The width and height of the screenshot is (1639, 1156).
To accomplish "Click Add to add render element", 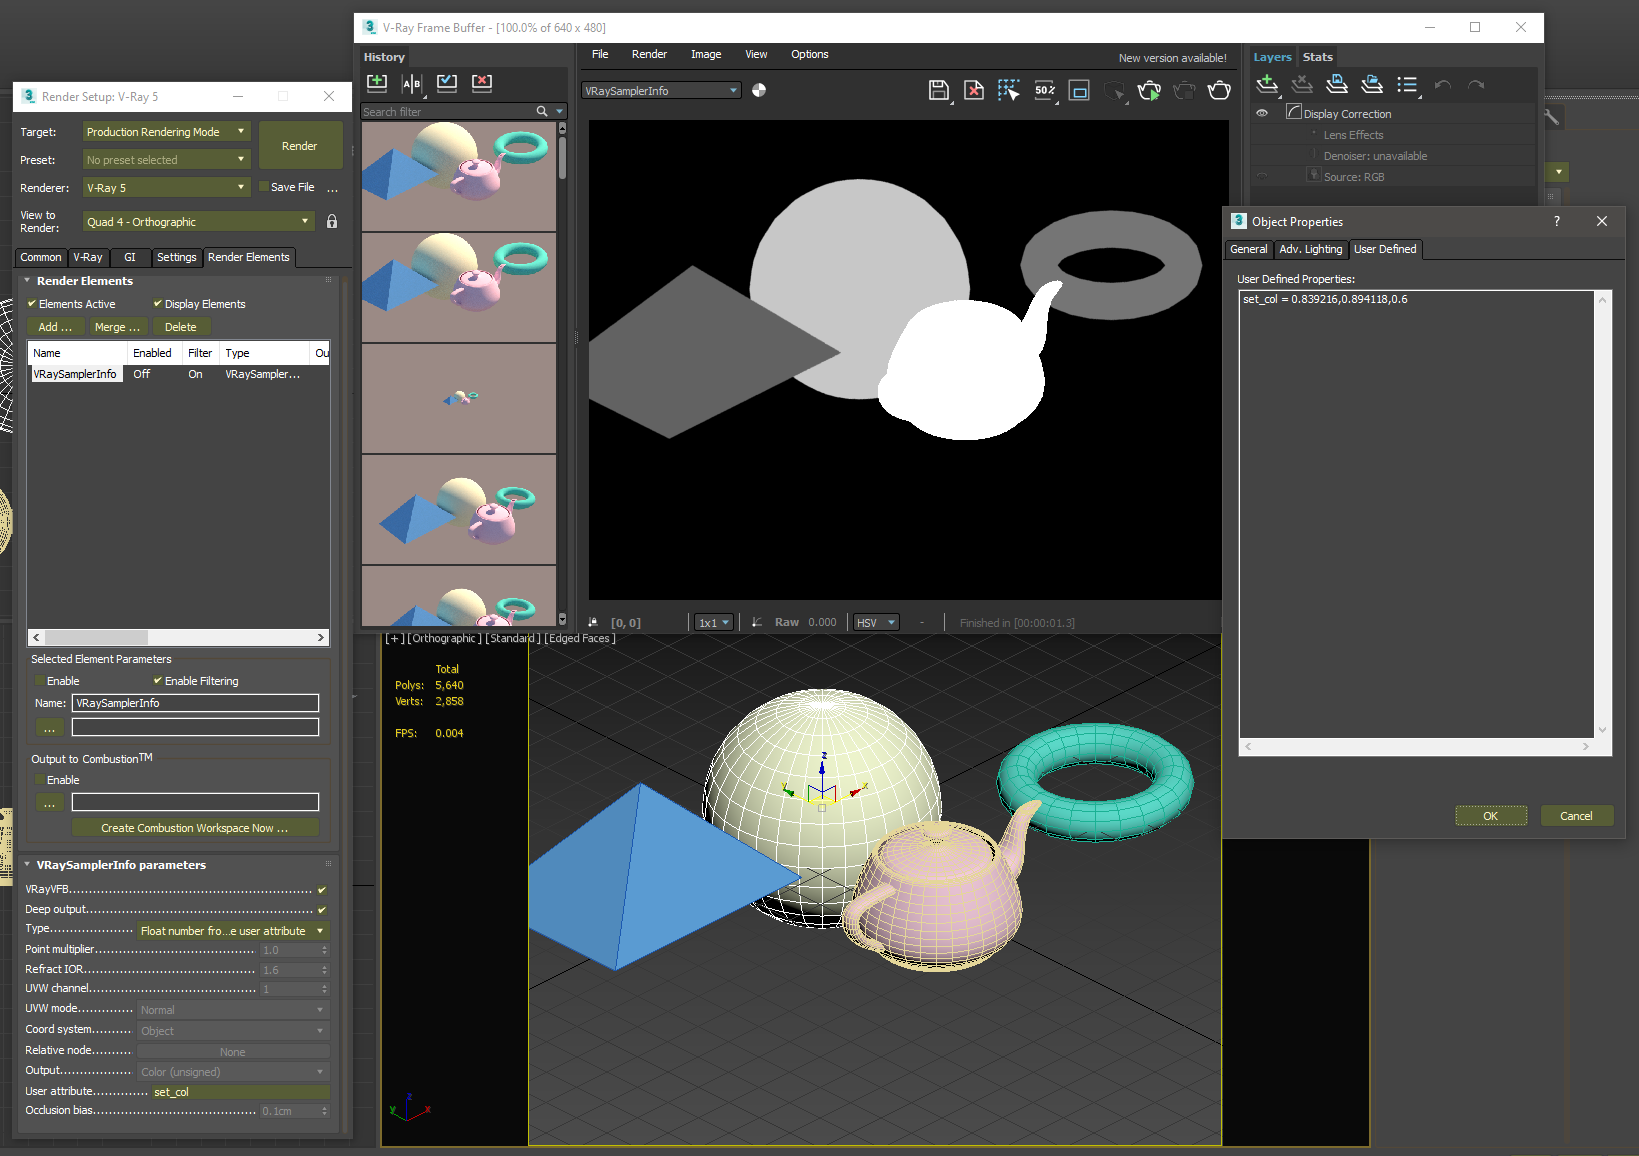I will pyautogui.click(x=56, y=327).
